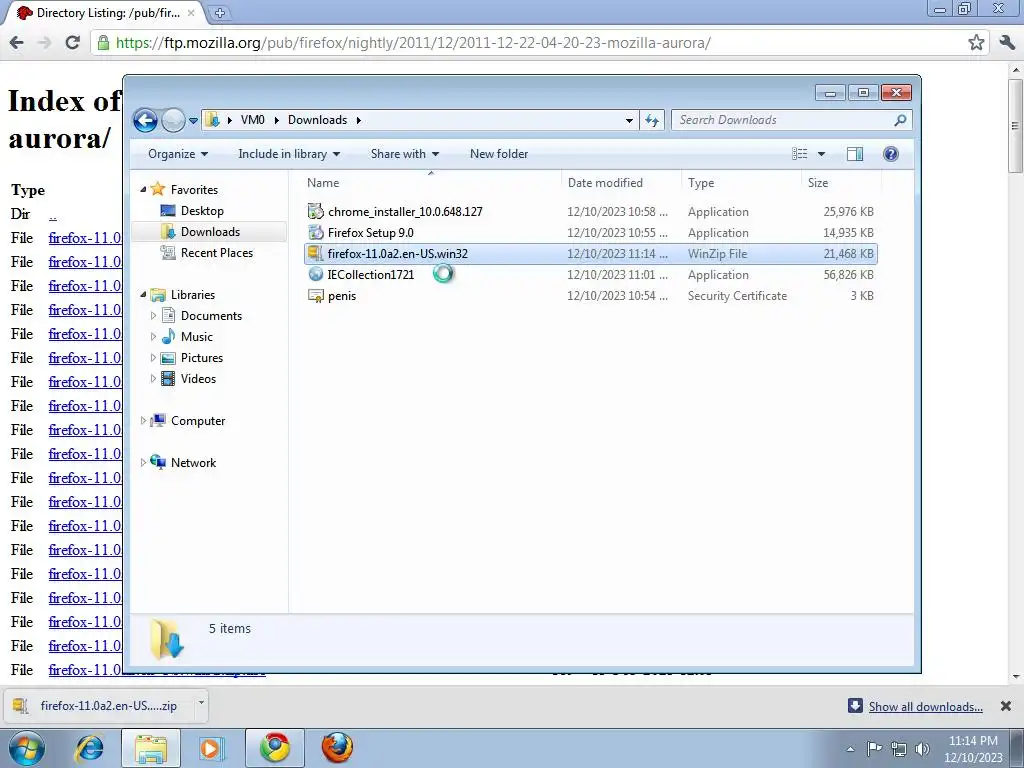
Task: Expand Documents library
Action: click(x=153, y=316)
